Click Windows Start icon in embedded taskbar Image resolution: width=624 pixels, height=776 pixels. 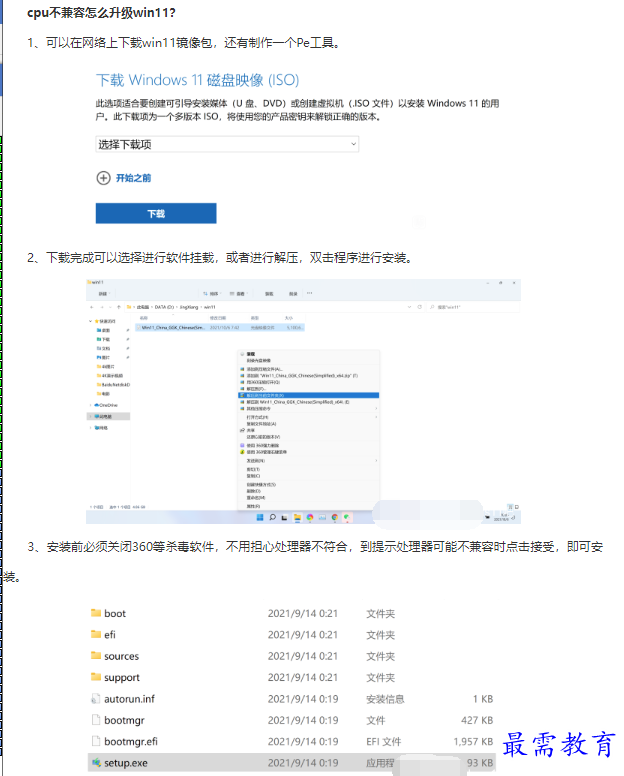[x=260, y=518]
